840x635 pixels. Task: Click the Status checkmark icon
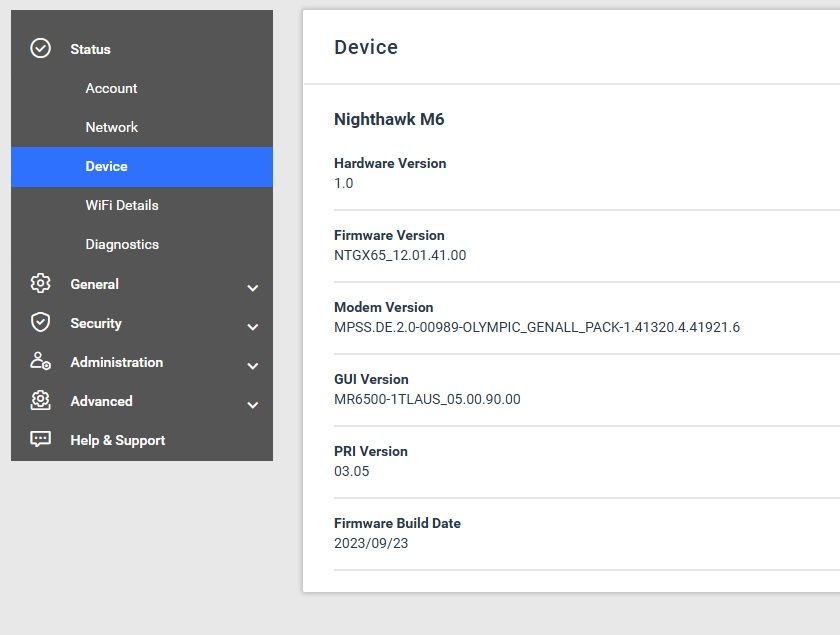click(x=40, y=48)
